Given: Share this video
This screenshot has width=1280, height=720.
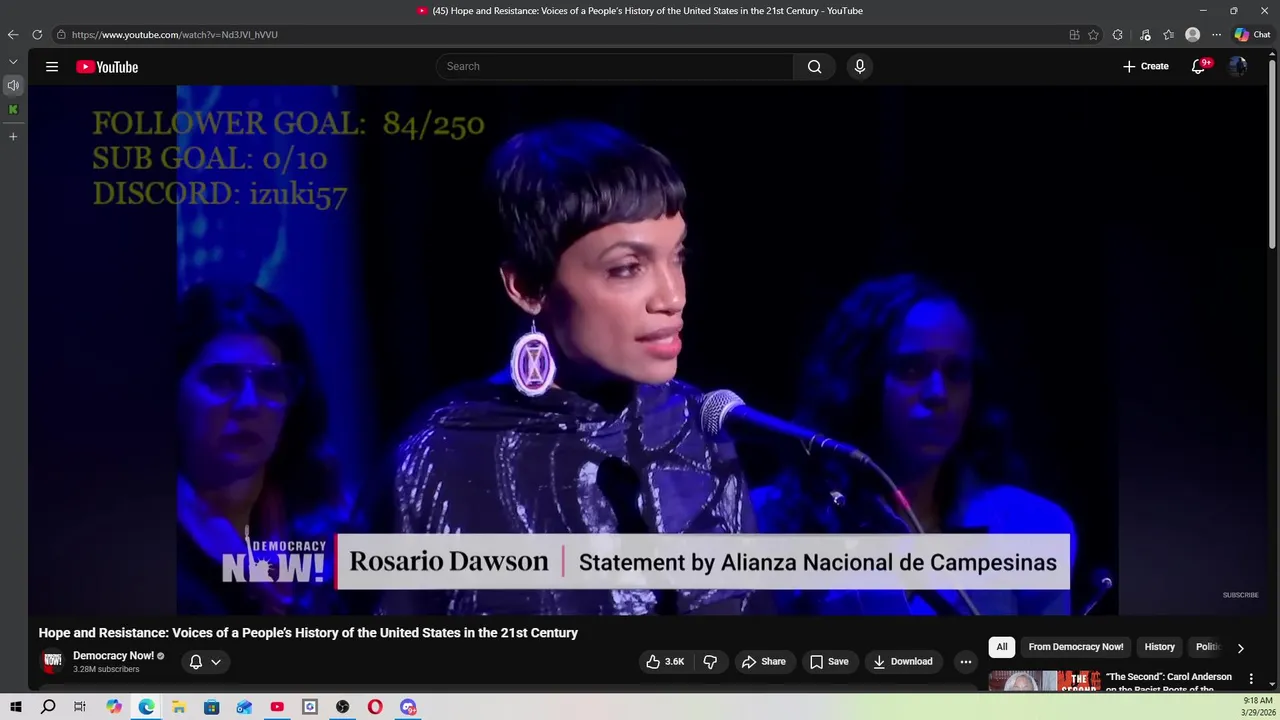Looking at the screenshot, I should point(763,661).
